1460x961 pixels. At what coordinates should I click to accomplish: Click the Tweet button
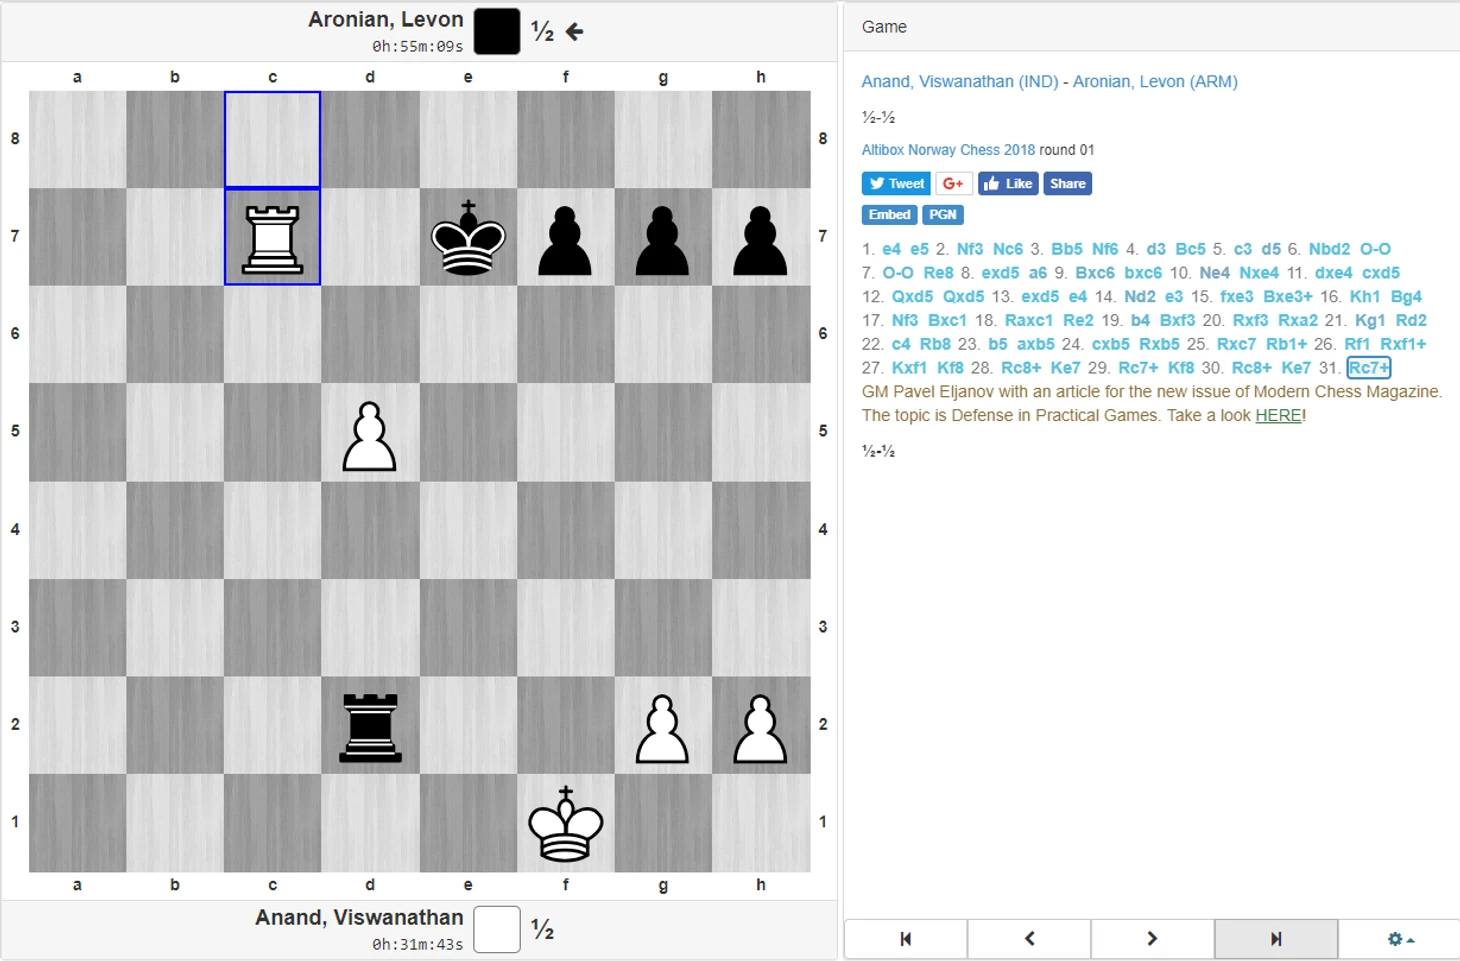[896, 184]
